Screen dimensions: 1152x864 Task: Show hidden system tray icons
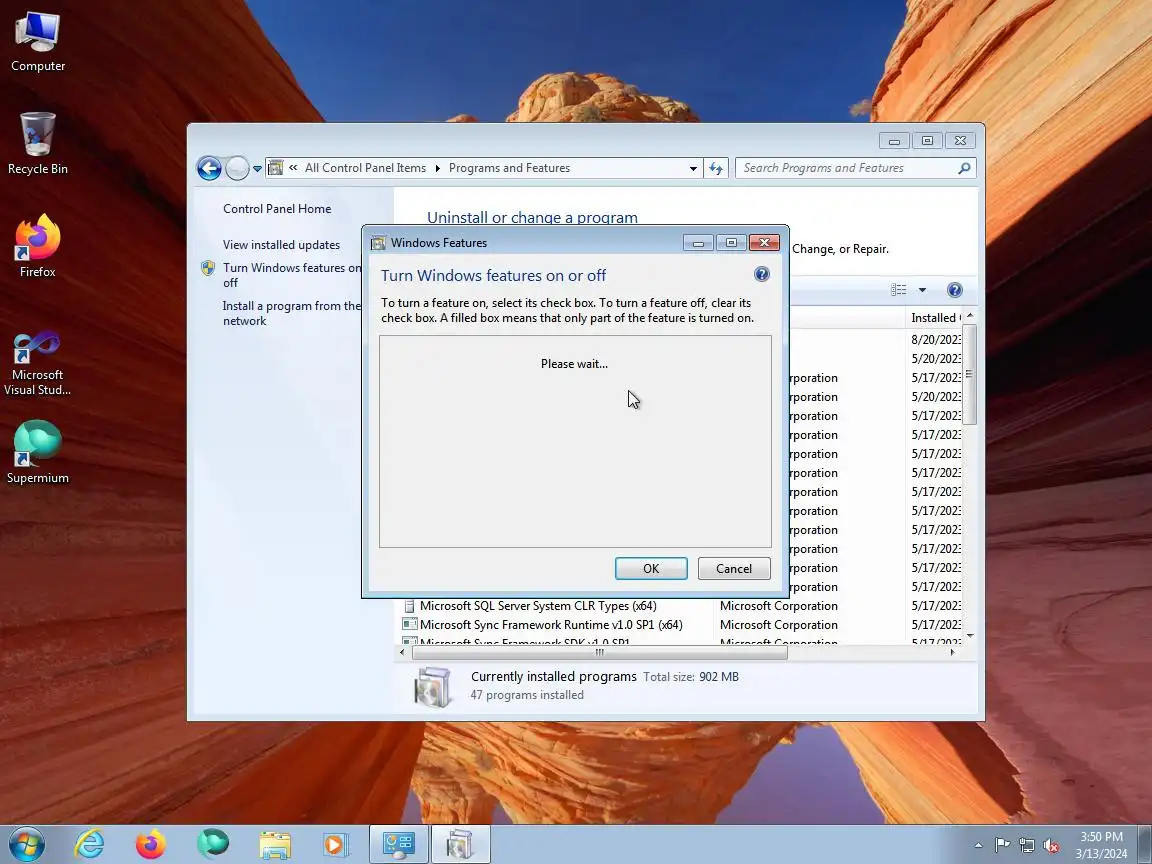coord(978,845)
